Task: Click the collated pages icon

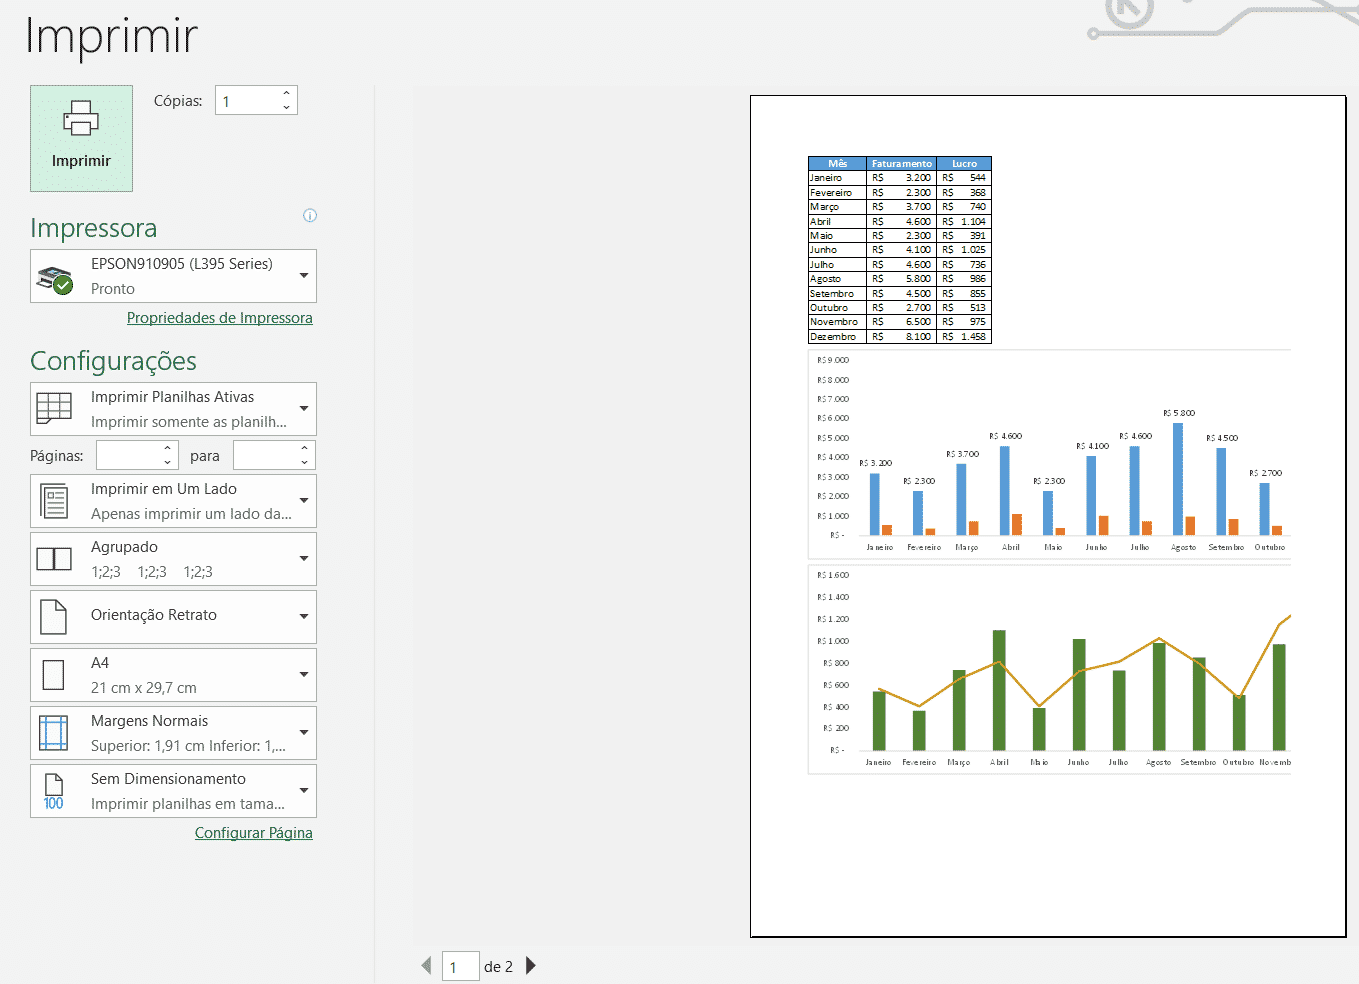Action: [54, 559]
